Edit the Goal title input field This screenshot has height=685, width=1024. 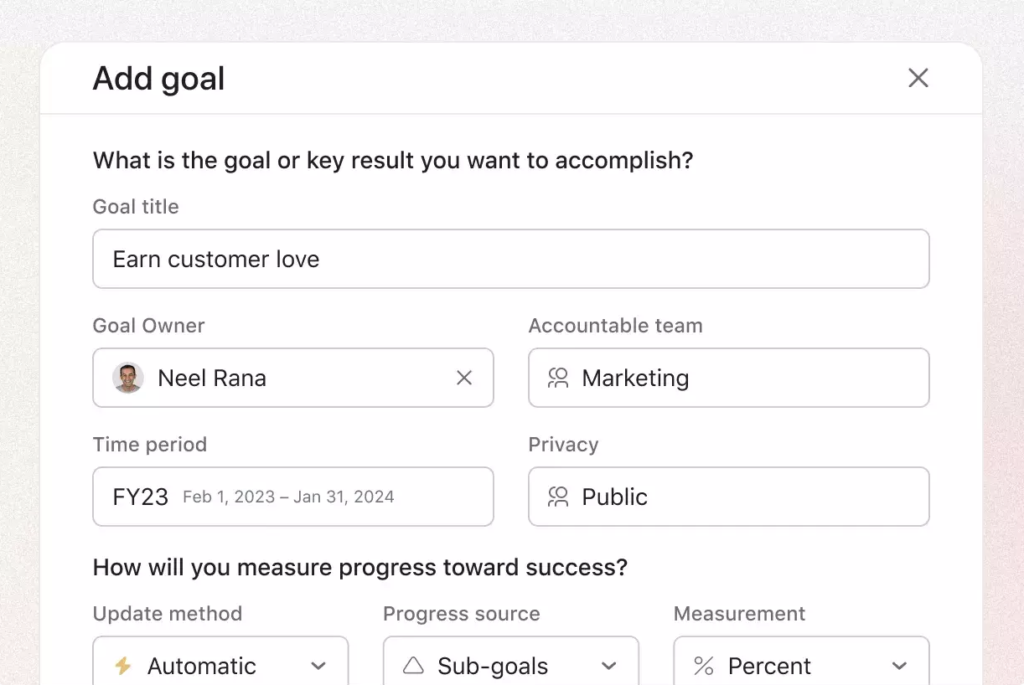click(x=511, y=259)
